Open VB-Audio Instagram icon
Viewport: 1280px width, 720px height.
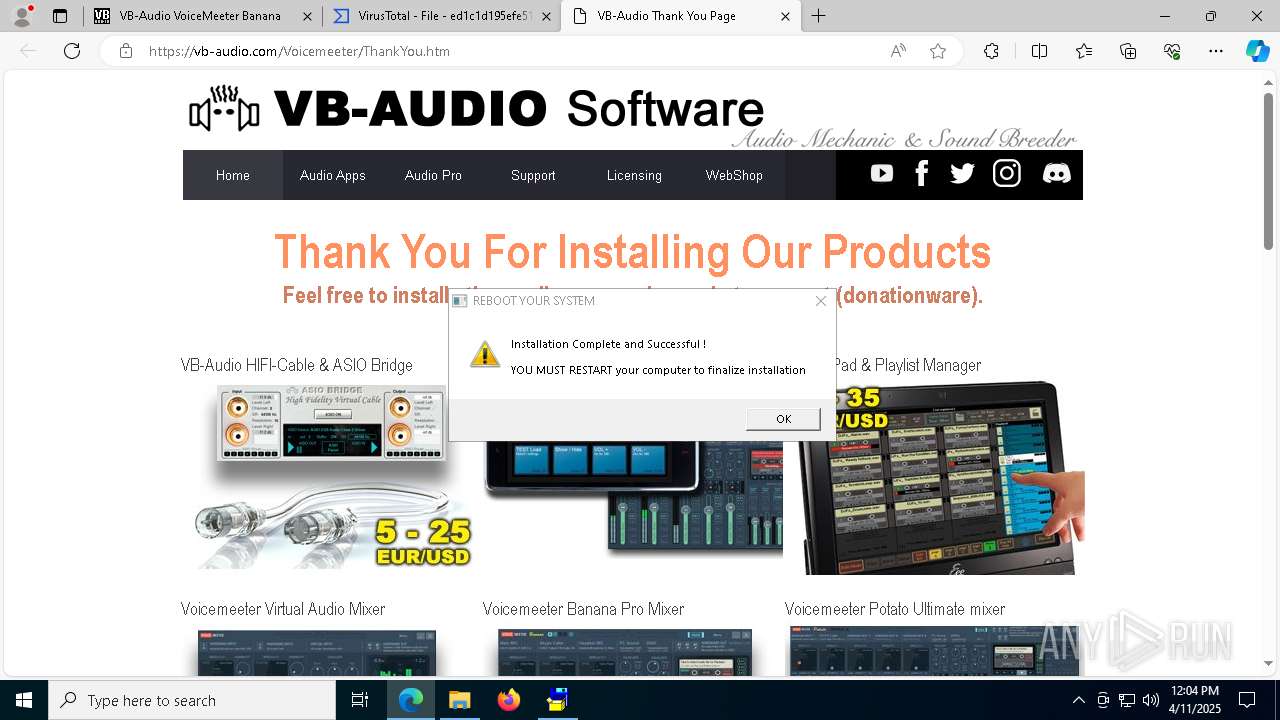click(1006, 174)
